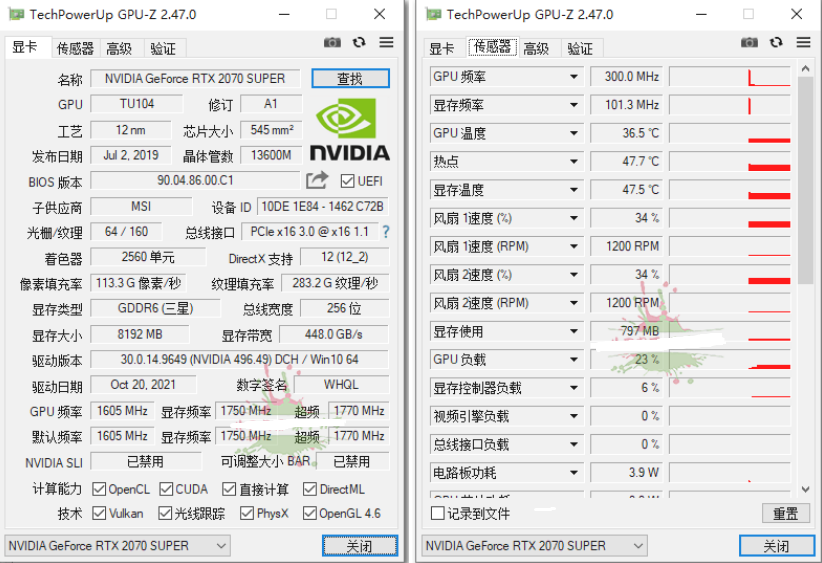Click the refresh icon in sensor window
Screen dimensions: 822x563
click(x=776, y=42)
